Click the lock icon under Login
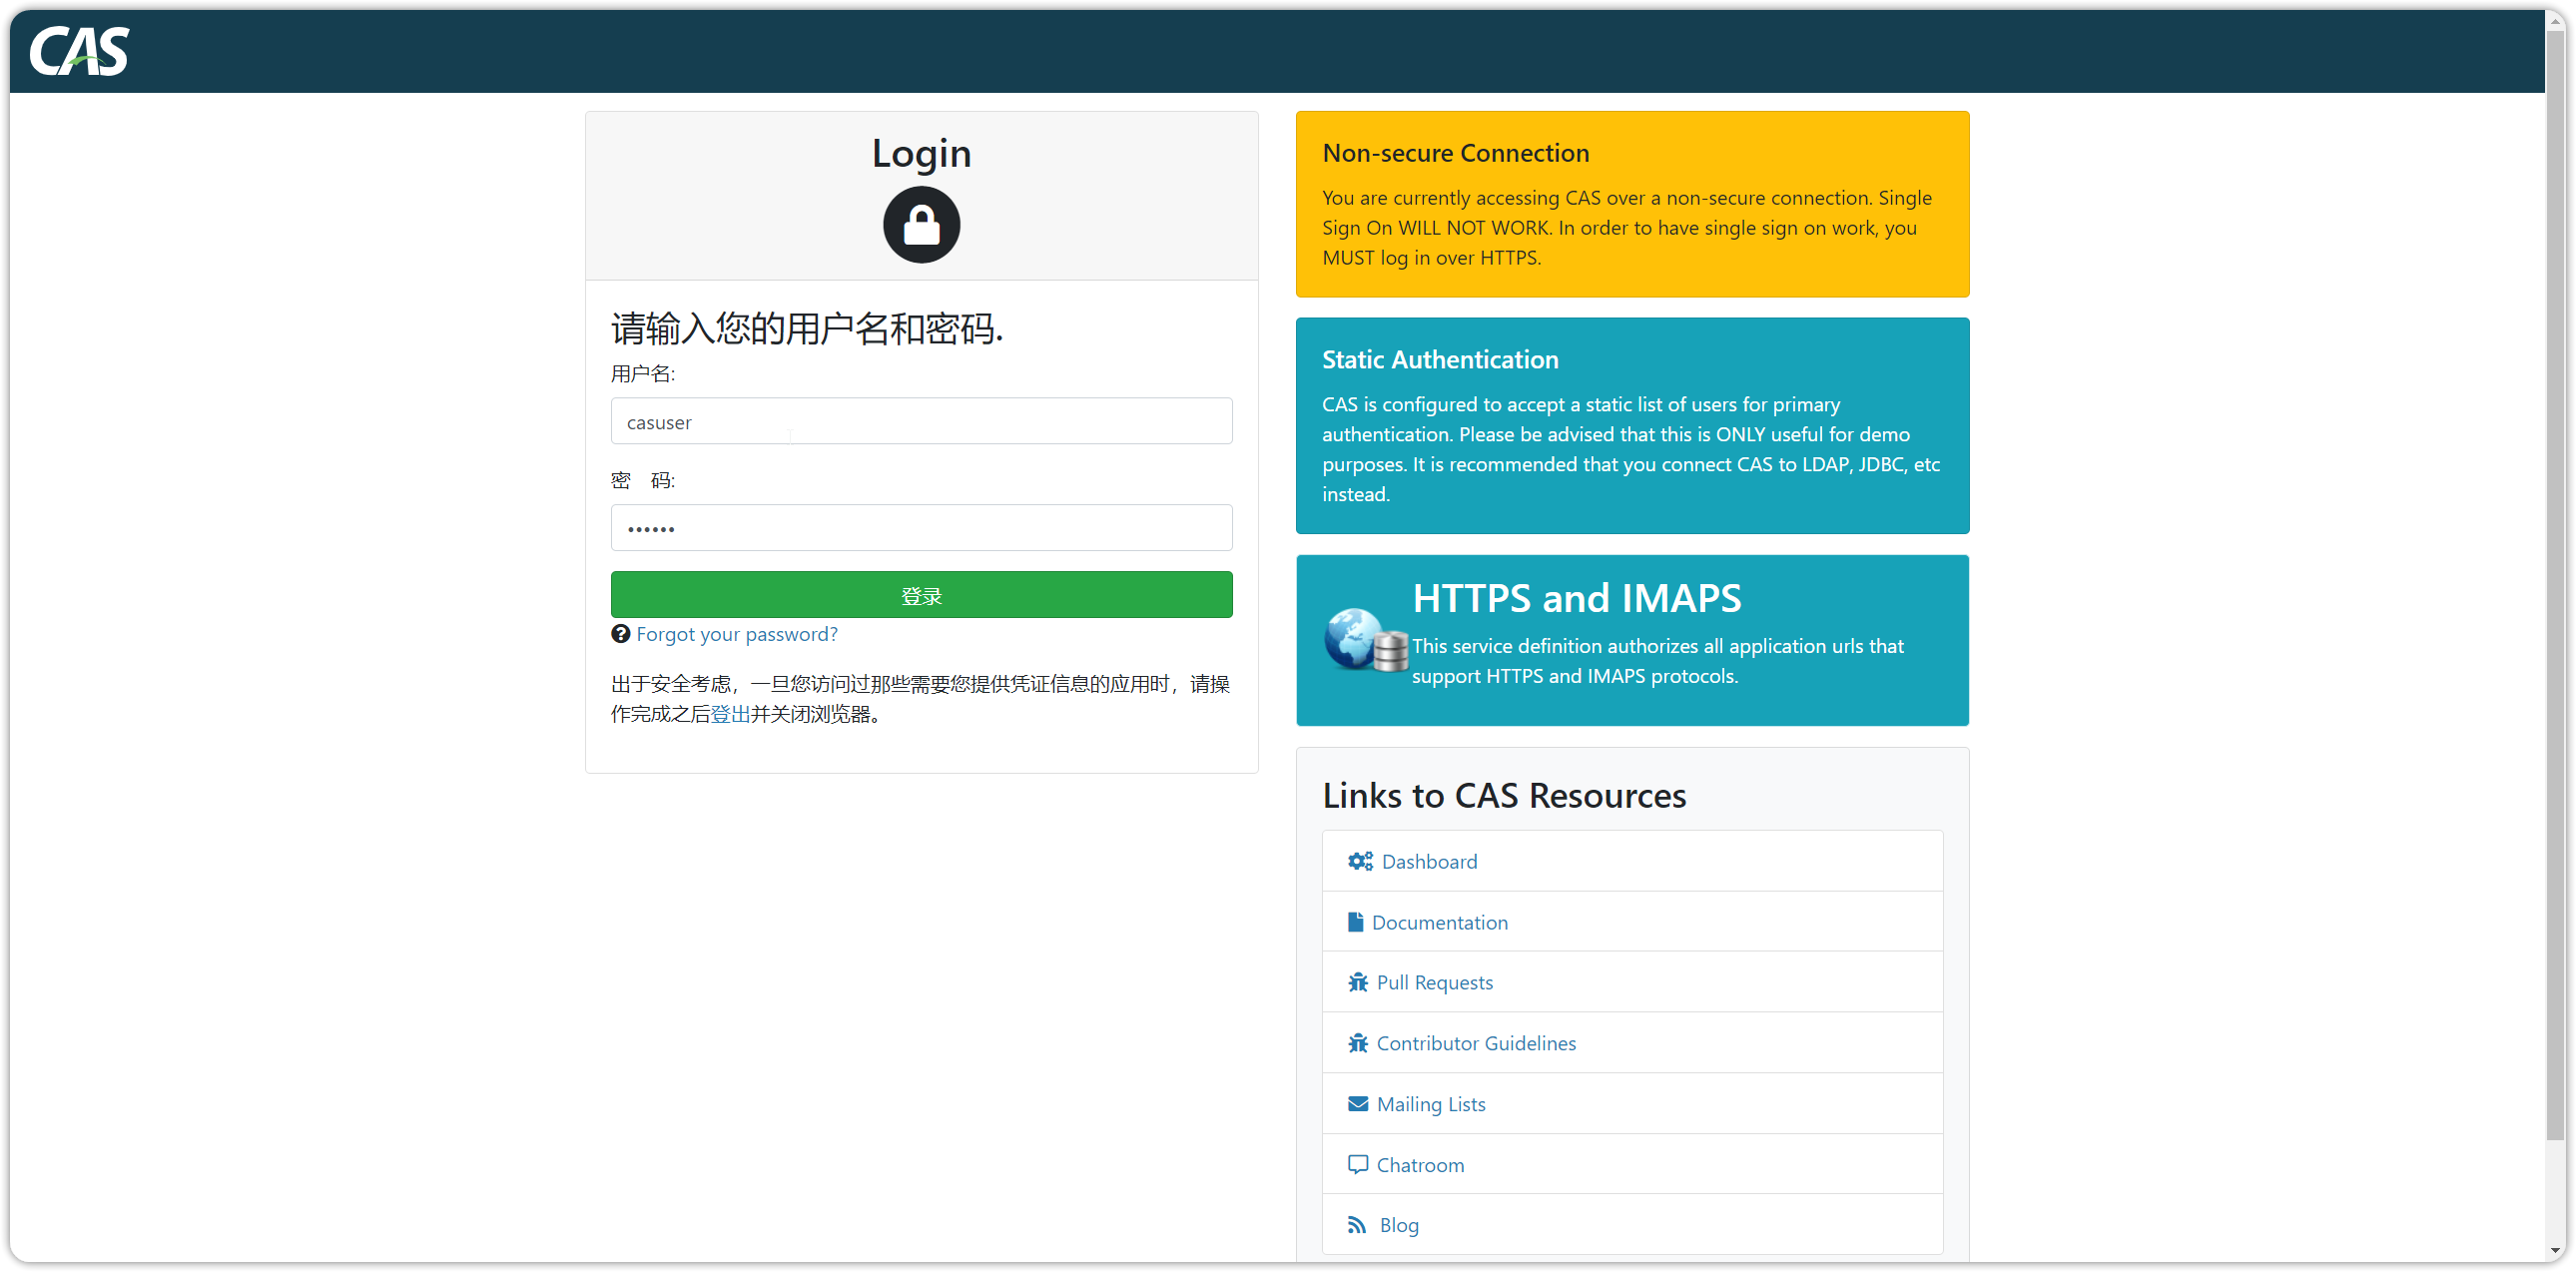The image size is (2576, 1272). click(x=921, y=225)
